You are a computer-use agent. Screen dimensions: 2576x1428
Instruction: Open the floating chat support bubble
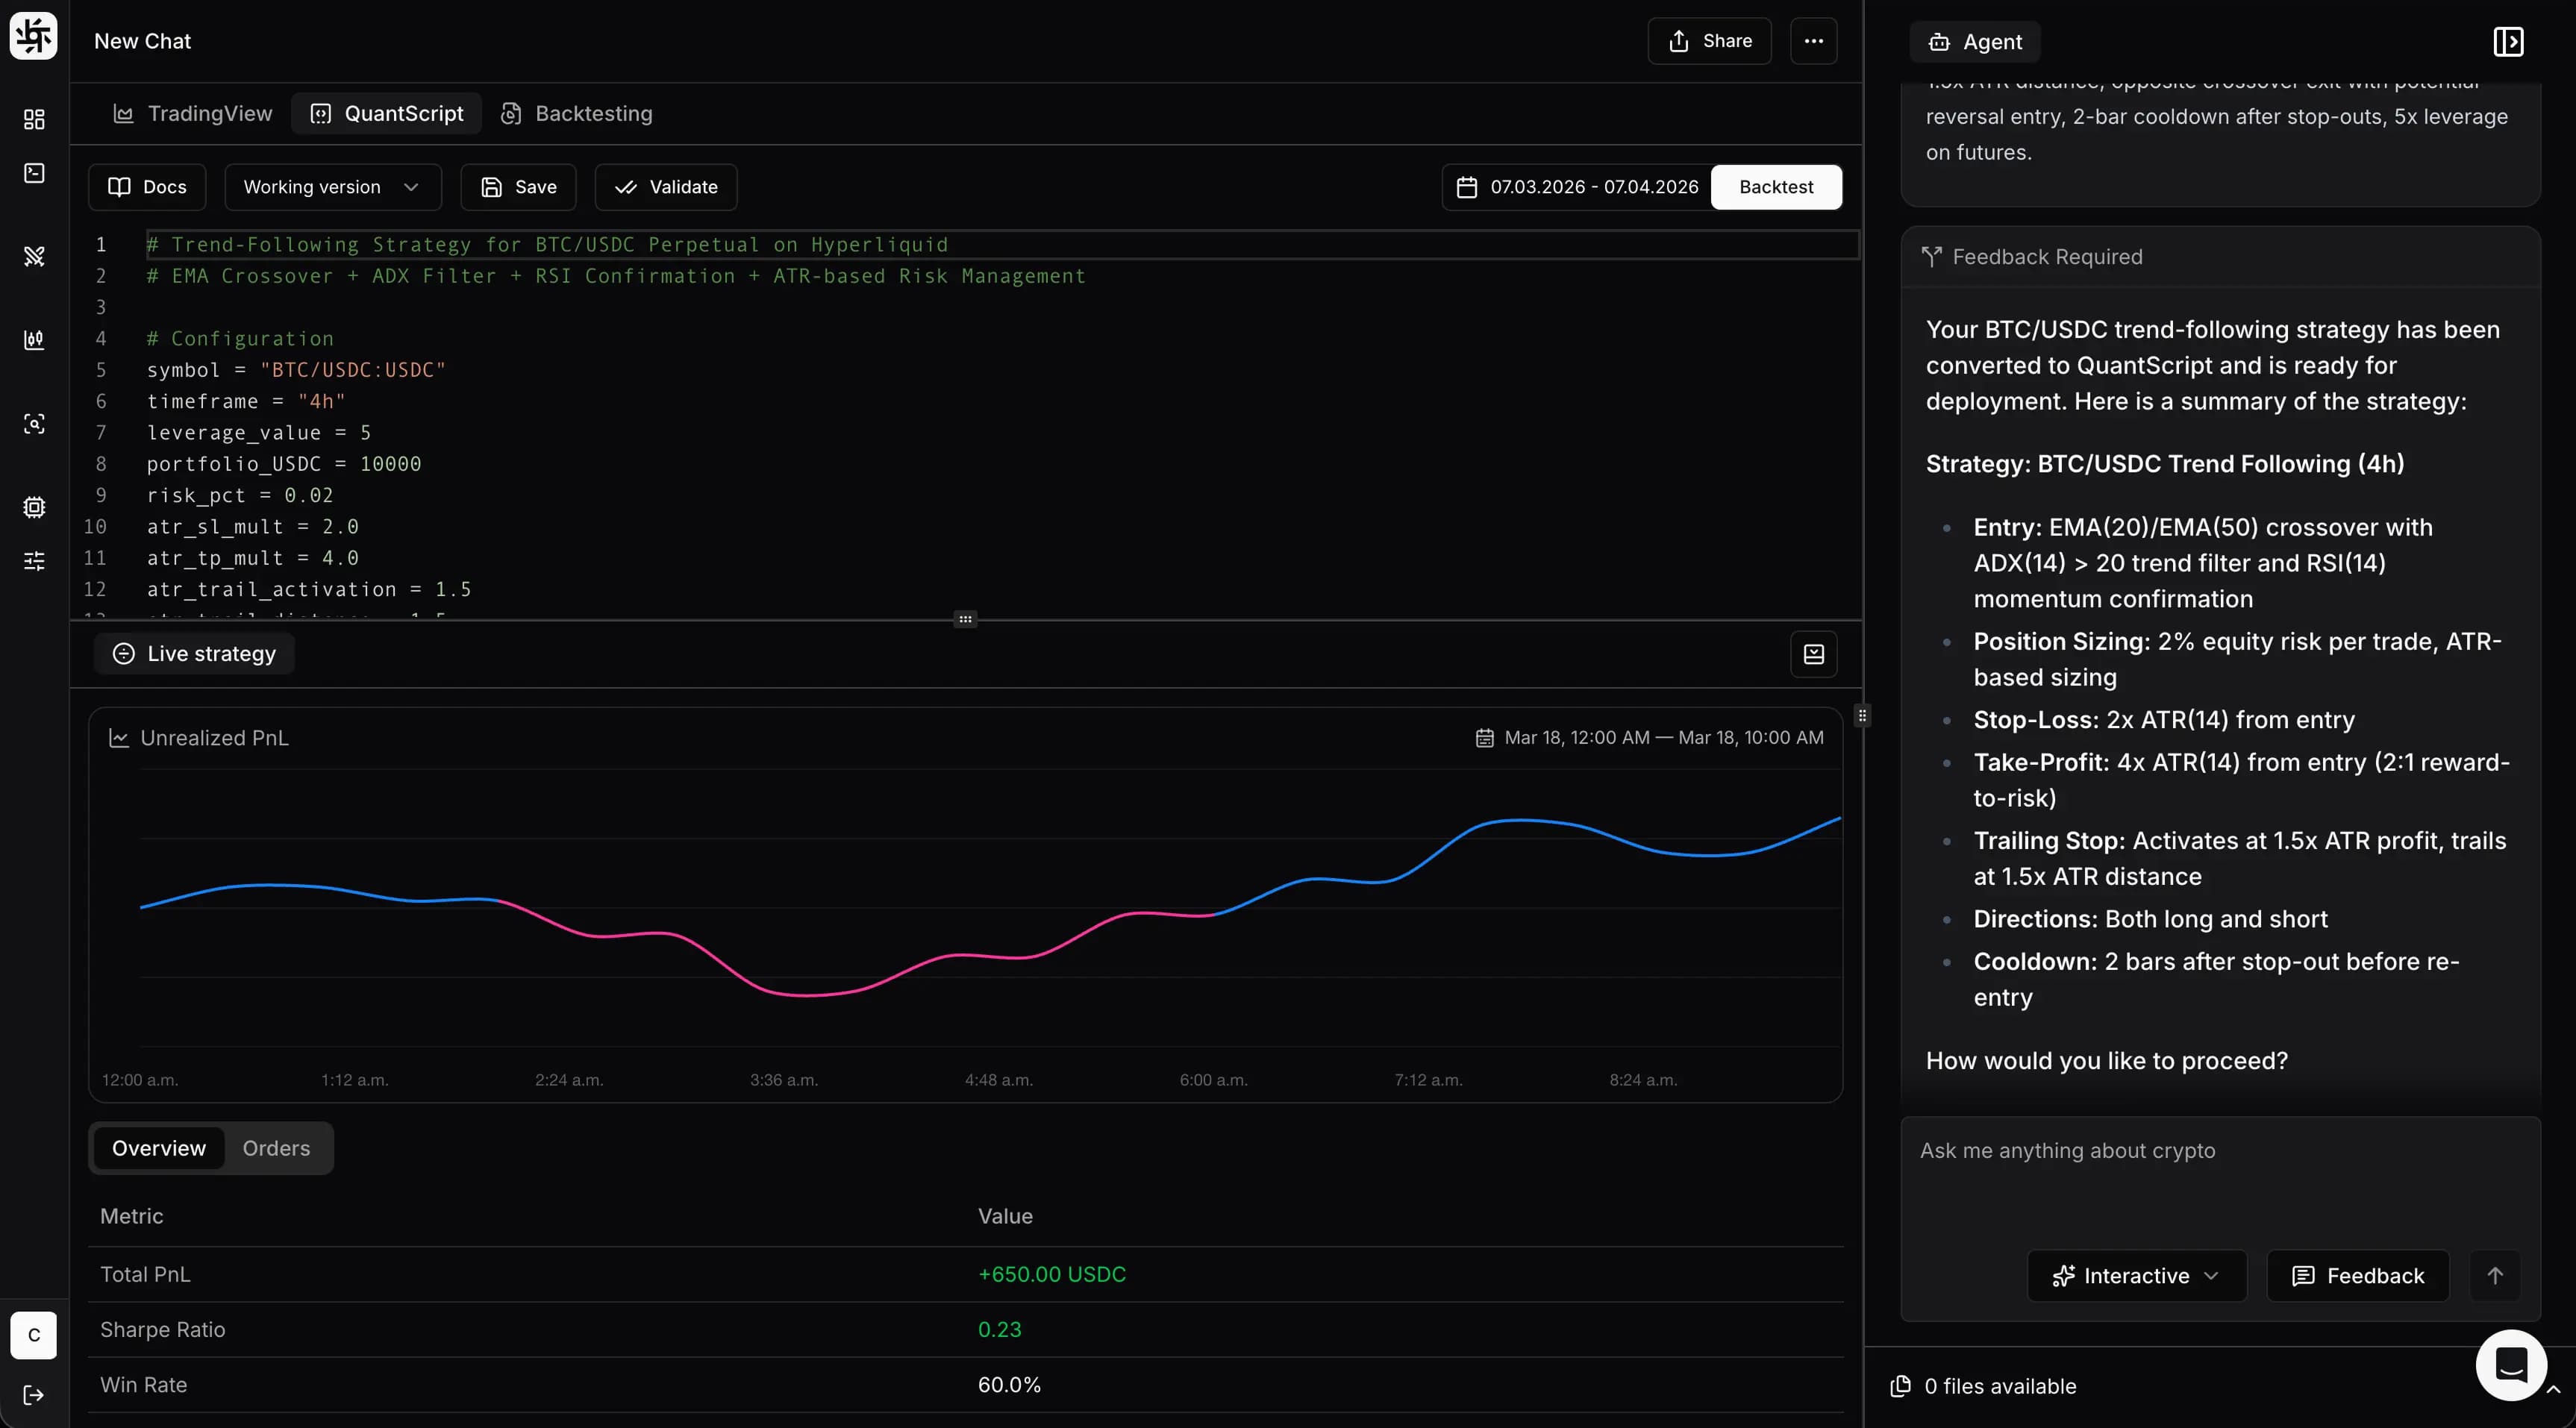click(x=2511, y=1365)
